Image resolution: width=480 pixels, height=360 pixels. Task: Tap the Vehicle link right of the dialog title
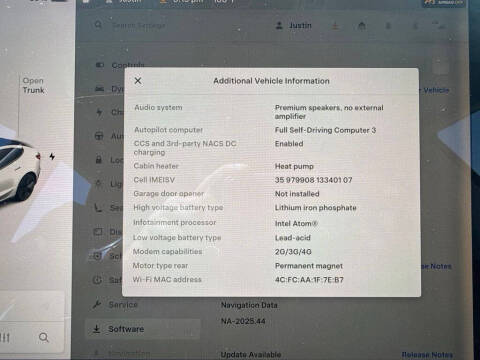436,90
